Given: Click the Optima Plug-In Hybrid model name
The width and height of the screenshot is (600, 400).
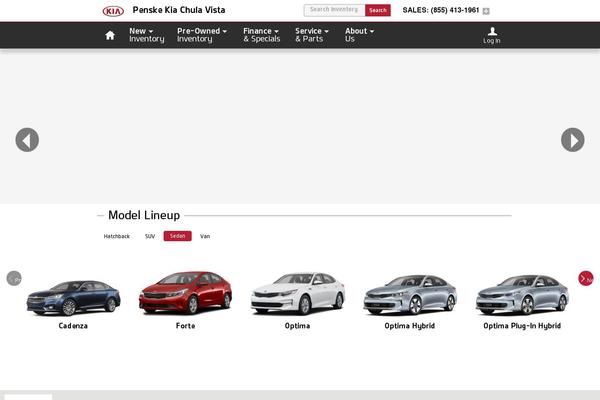Looking at the screenshot, I should pos(522,326).
